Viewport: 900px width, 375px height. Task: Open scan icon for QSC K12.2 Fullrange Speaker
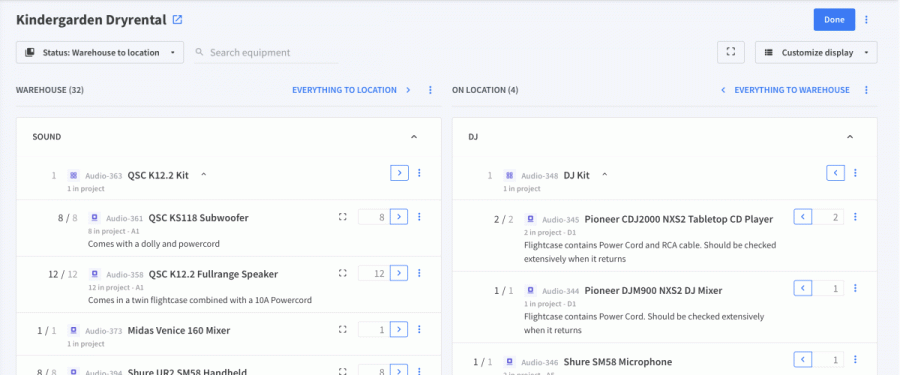tap(343, 273)
